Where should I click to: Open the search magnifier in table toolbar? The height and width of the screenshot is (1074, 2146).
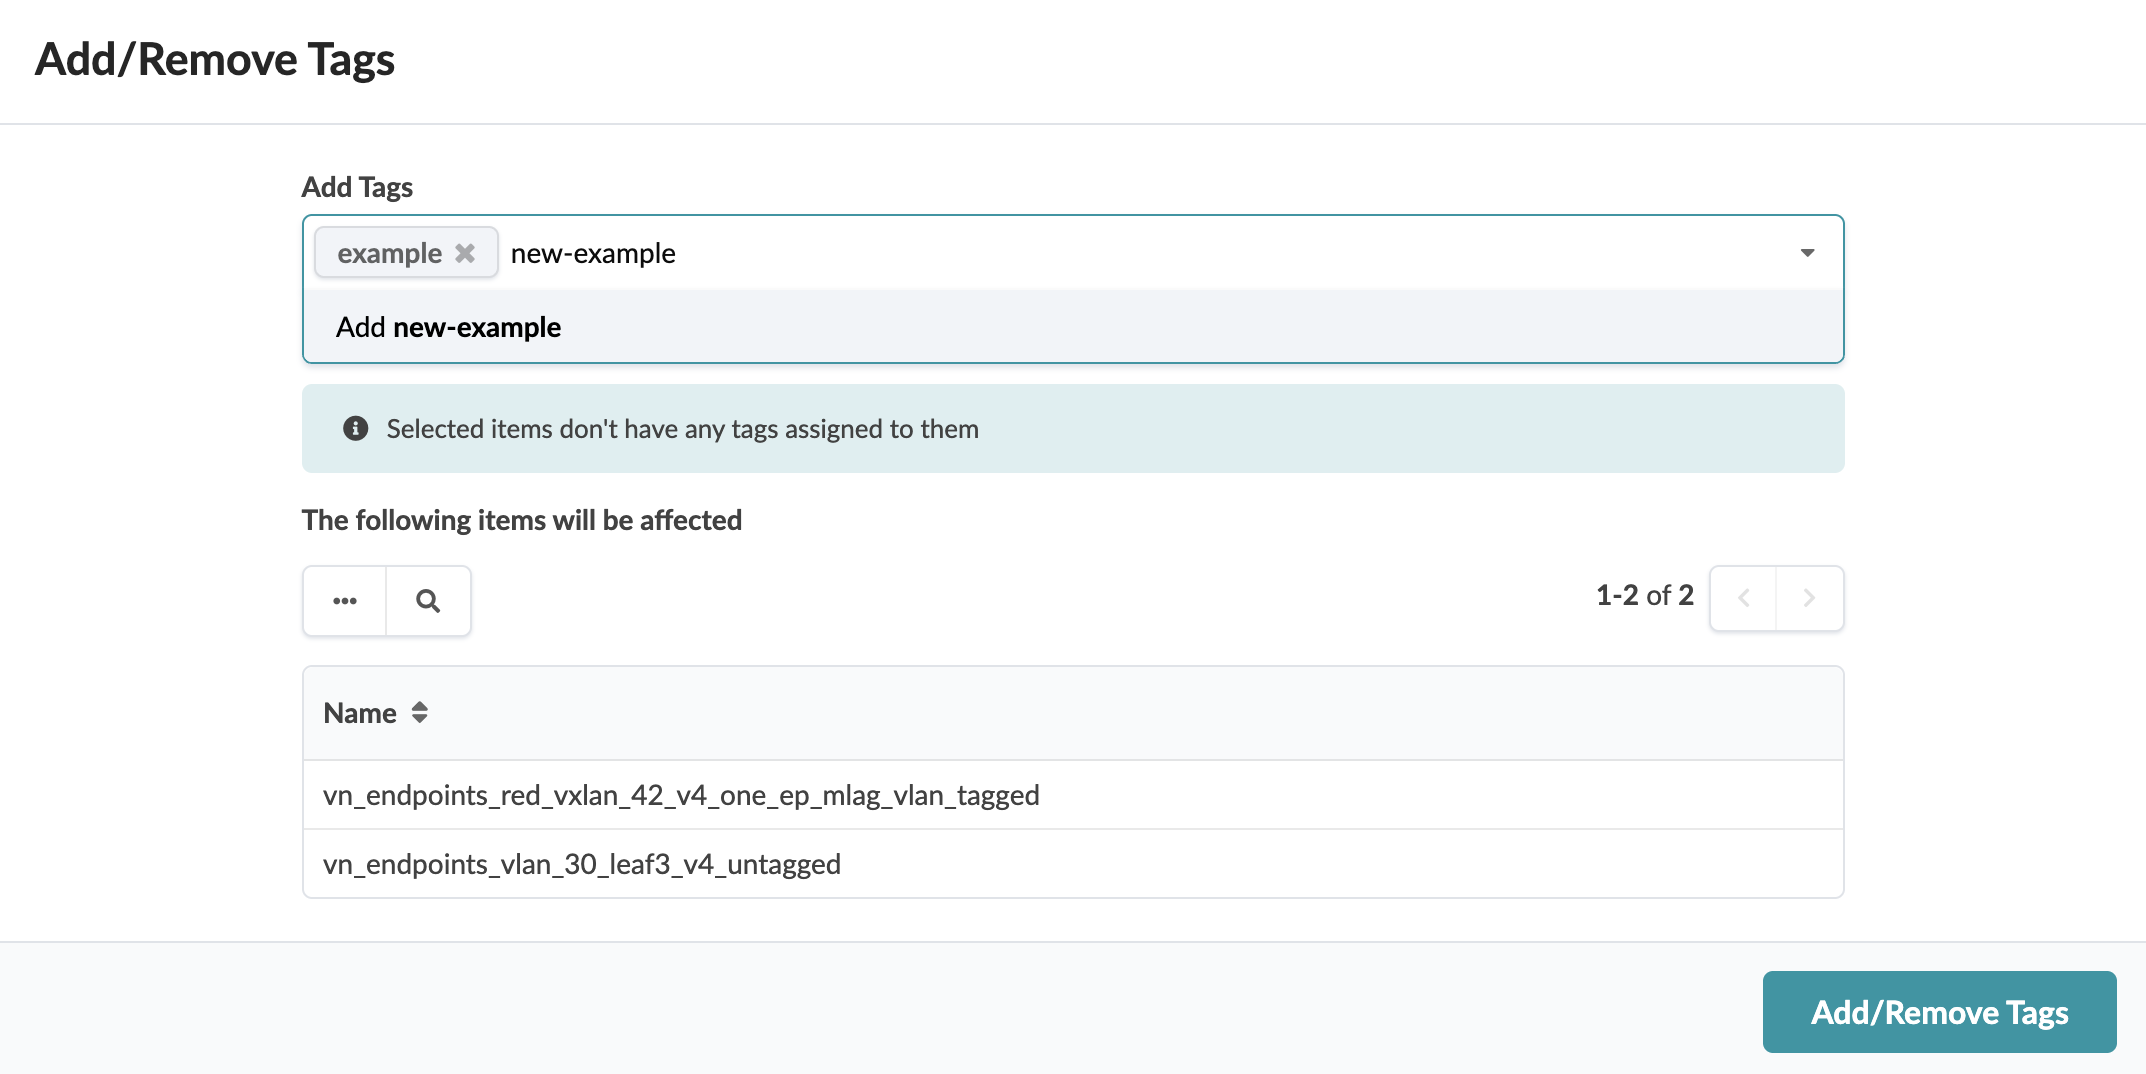point(428,601)
